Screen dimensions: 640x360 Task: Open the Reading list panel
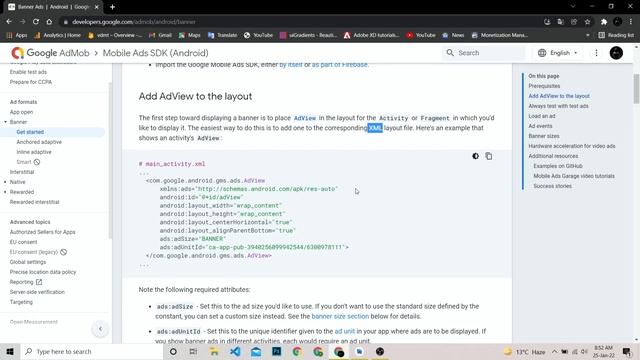[x=616, y=35]
